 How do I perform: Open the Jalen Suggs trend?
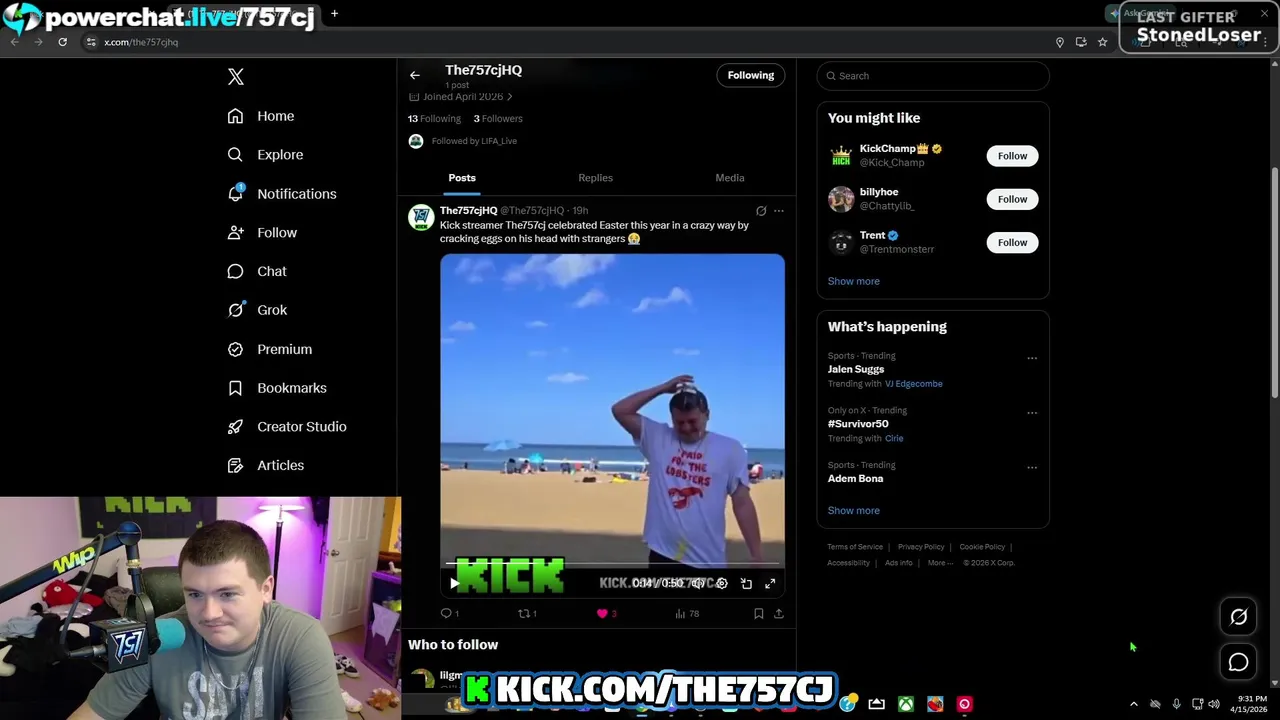pos(856,369)
